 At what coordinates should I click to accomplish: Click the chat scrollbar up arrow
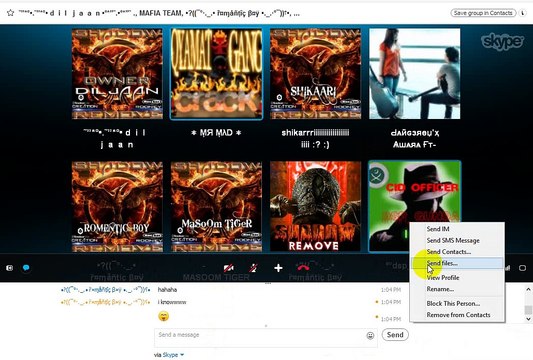point(528,290)
